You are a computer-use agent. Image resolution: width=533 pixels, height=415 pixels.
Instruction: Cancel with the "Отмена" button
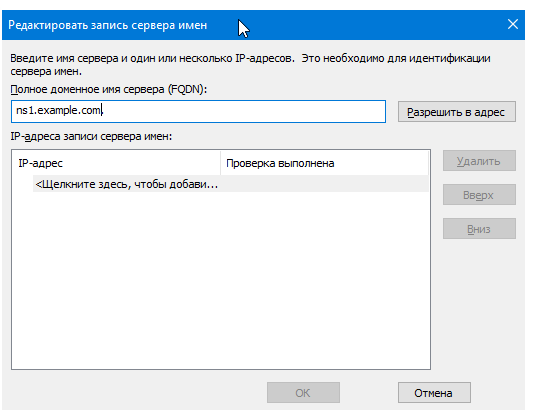click(434, 393)
